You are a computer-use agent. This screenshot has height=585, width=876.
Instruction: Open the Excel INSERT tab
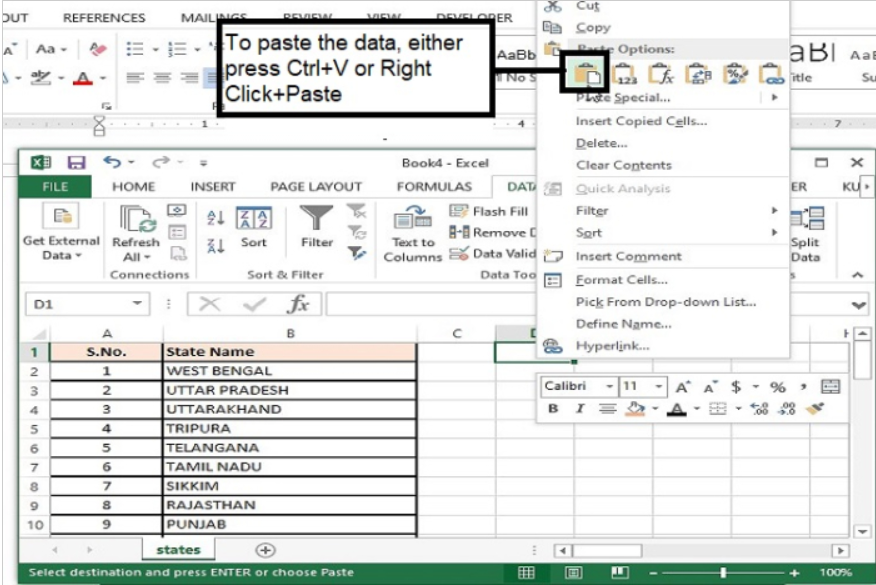(213, 187)
